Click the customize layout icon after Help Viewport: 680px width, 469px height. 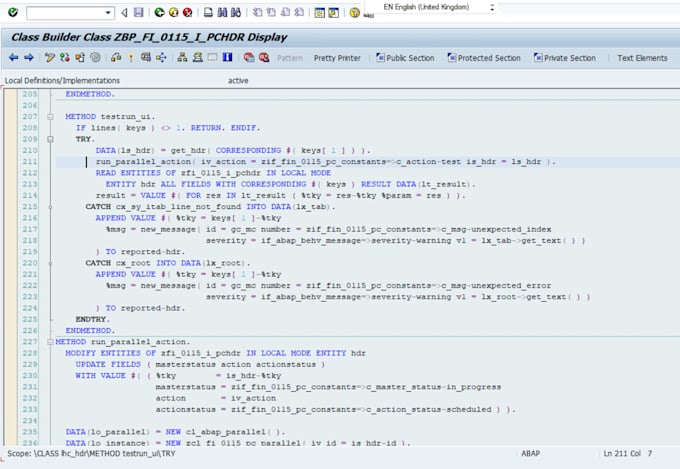[x=369, y=14]
